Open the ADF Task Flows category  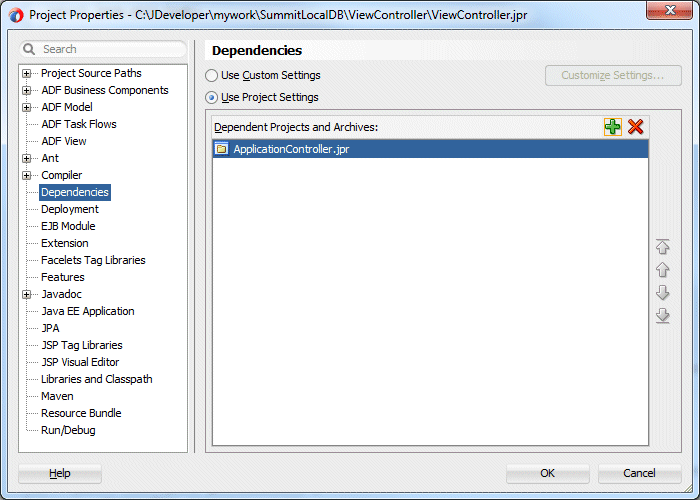[x=79, y=124]
